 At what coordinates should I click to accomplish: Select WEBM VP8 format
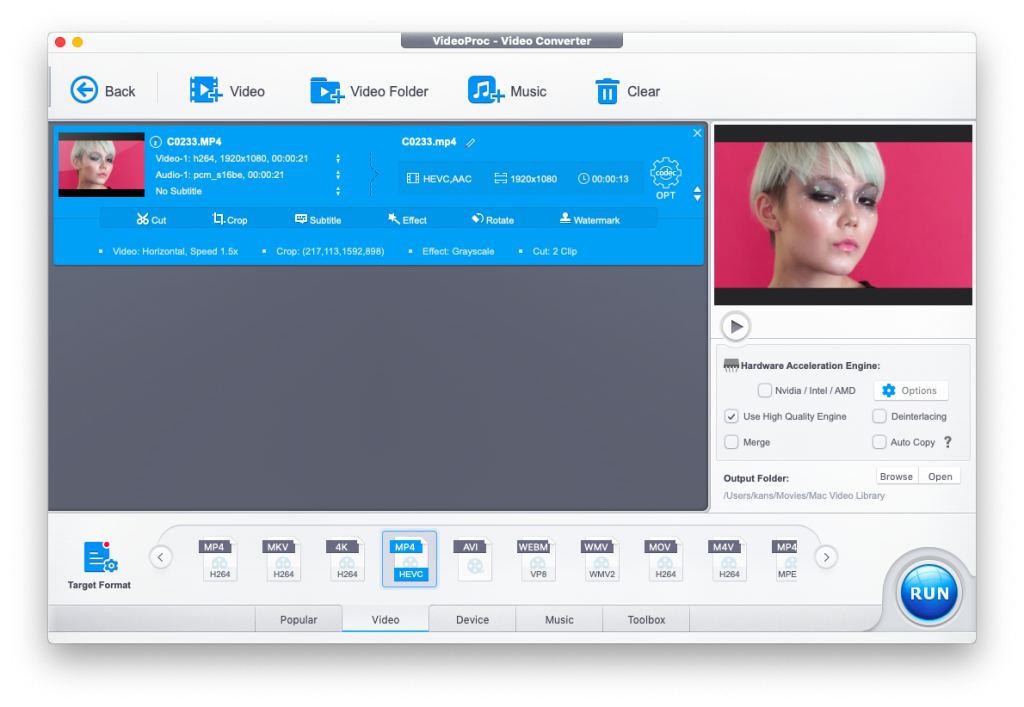click(x=537, y=560)
